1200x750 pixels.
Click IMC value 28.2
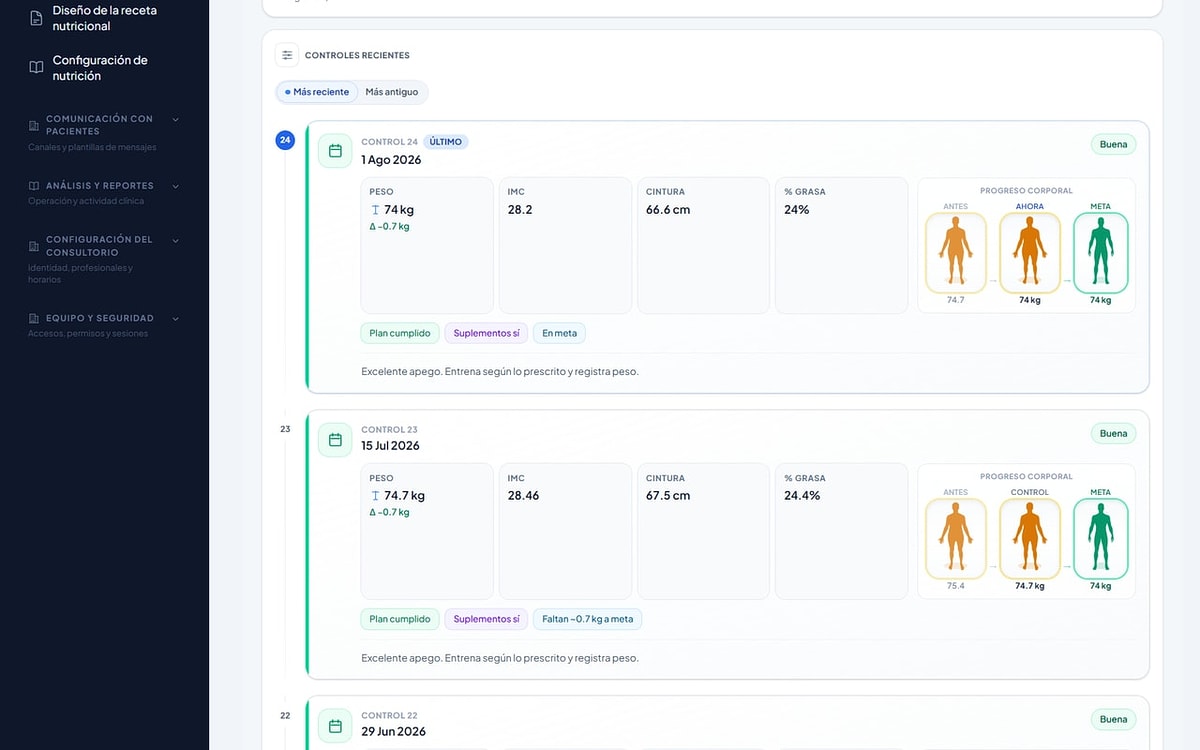click(x=520, y=210)
